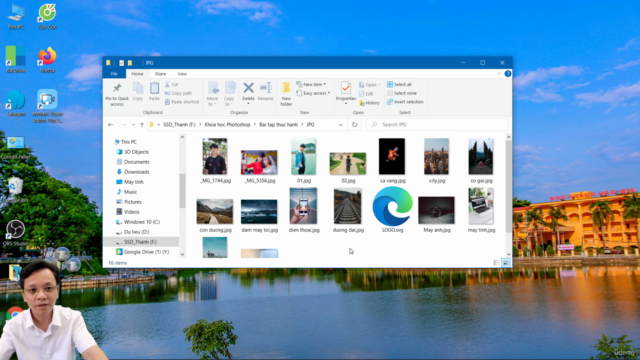640x360 pixels.
Task: Click the Rename icon
Action: (266, 88)
